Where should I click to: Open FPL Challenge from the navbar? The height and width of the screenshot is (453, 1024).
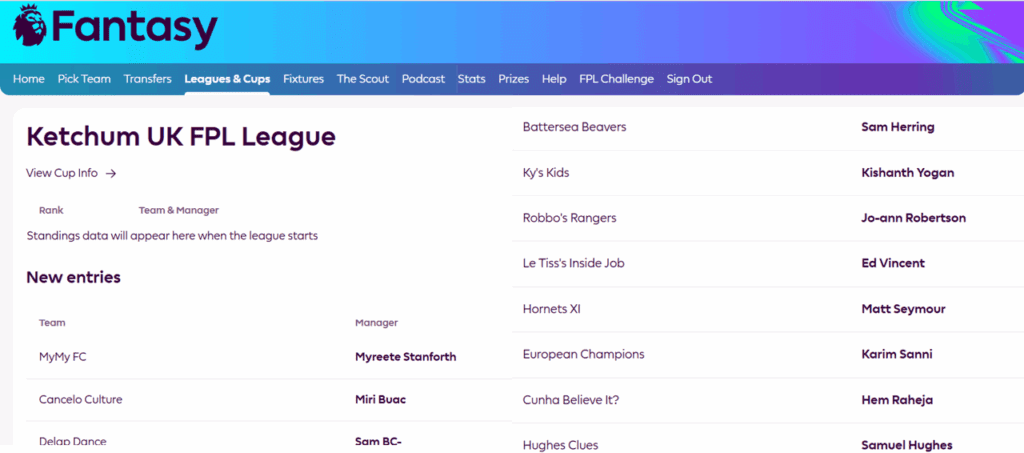coord(616,79)
